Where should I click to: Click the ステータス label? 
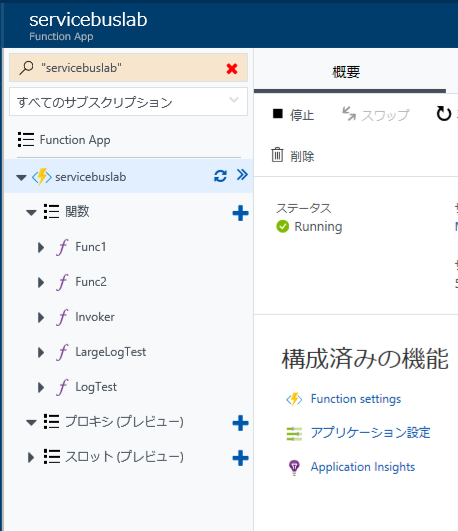[304, 208]
